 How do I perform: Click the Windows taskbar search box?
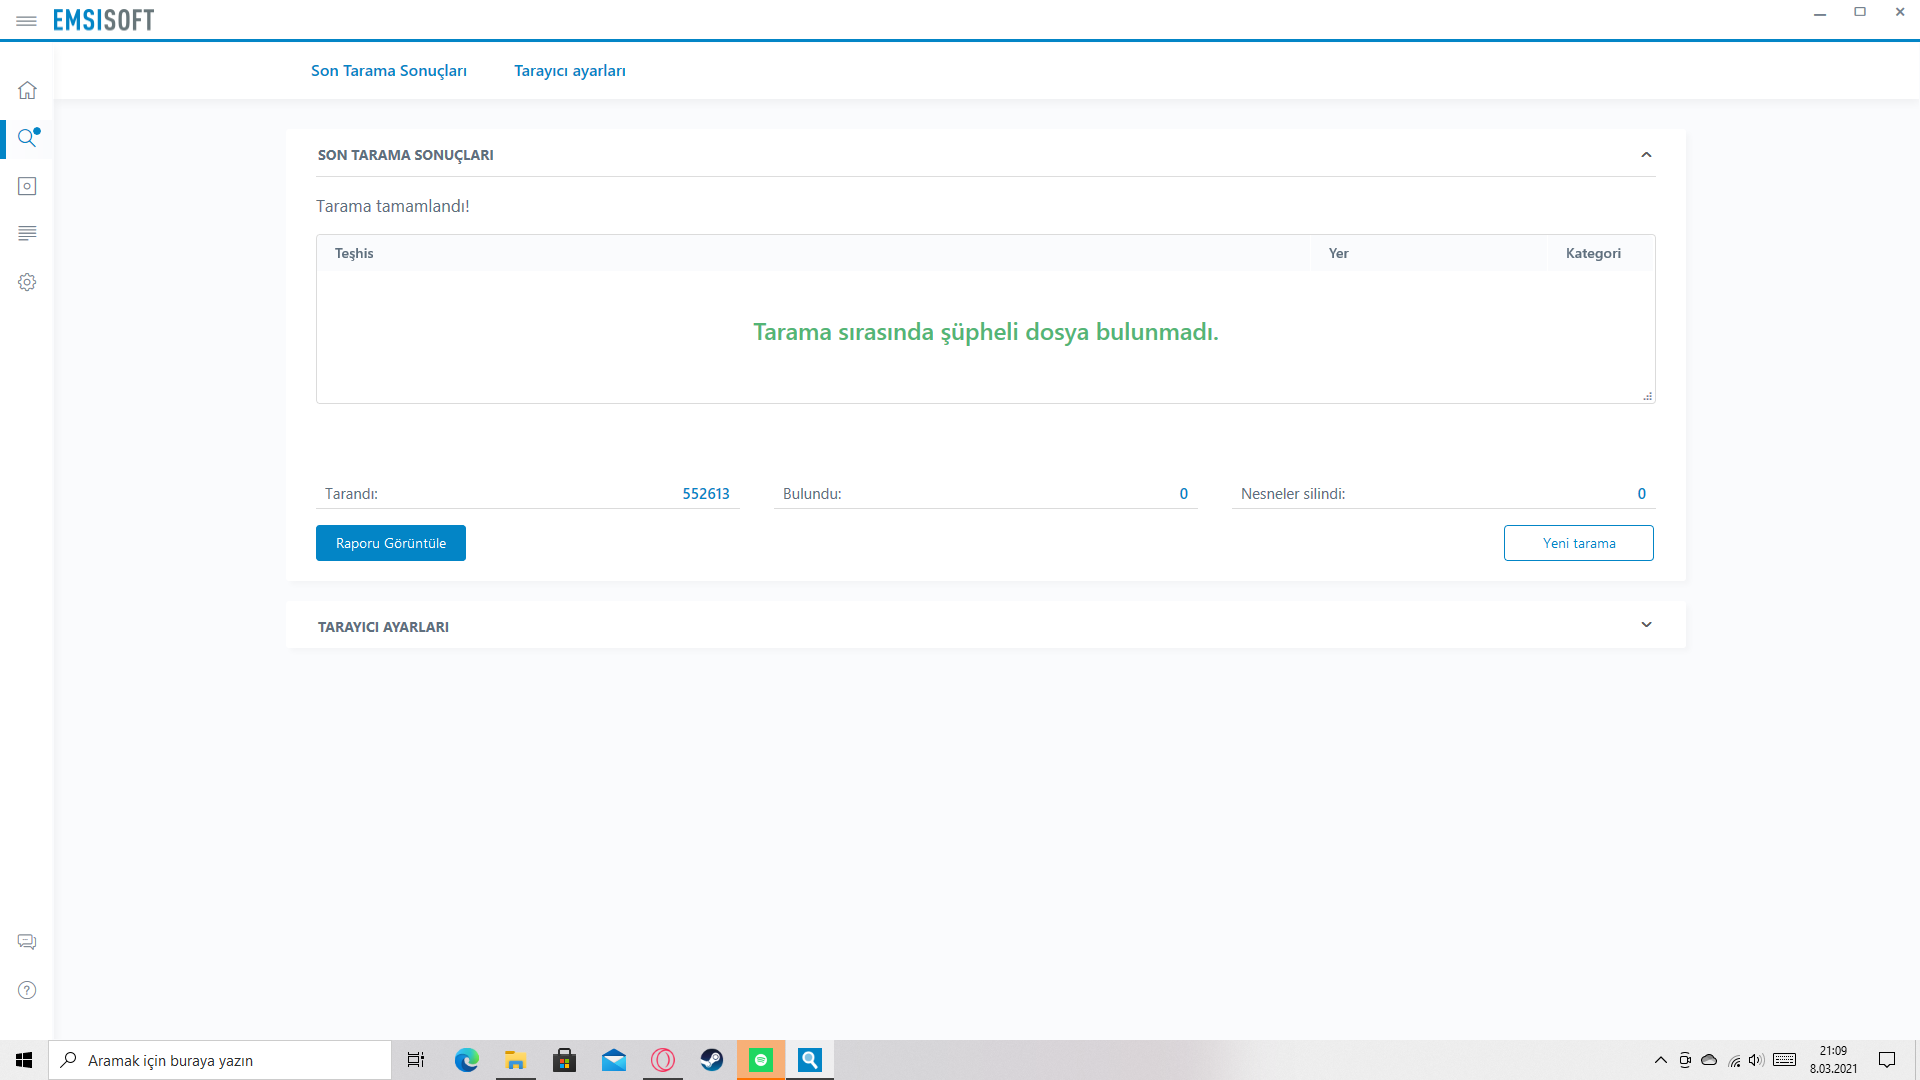tap(220, 1060)
